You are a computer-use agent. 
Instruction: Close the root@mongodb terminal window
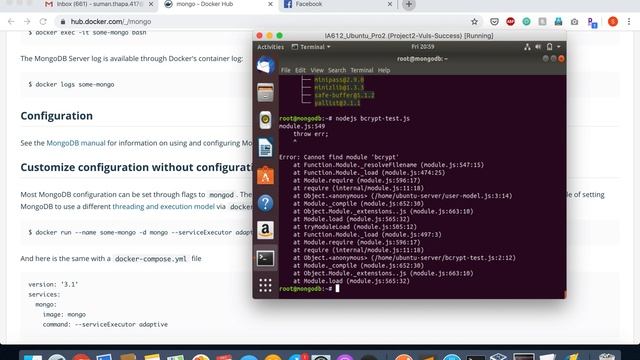[x=561, y=59]
